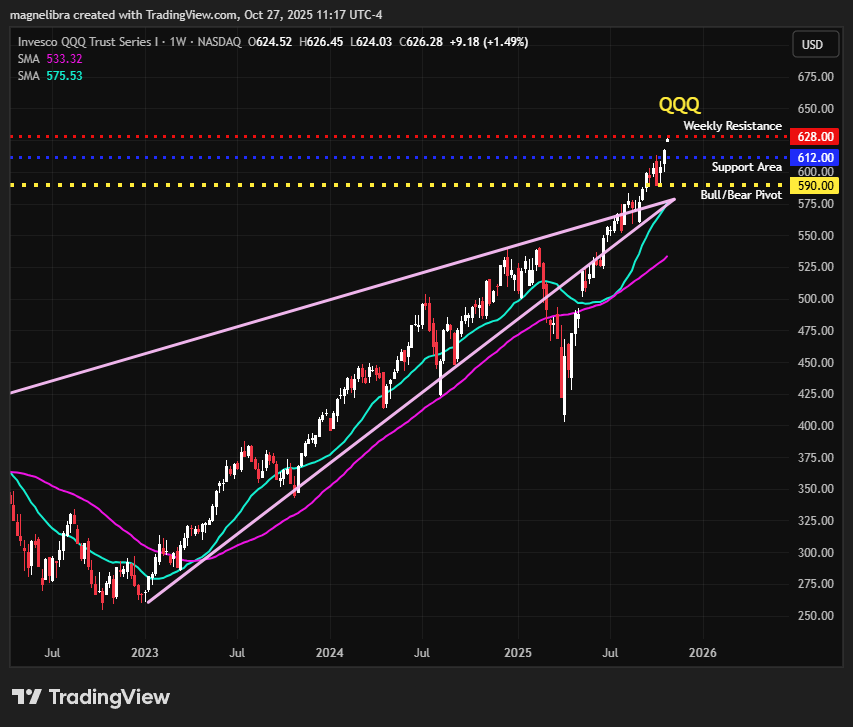853x727 pixels.
Task: Click the 2026 label on time axis
Action: pyautogui.click(x=703, y=652)
